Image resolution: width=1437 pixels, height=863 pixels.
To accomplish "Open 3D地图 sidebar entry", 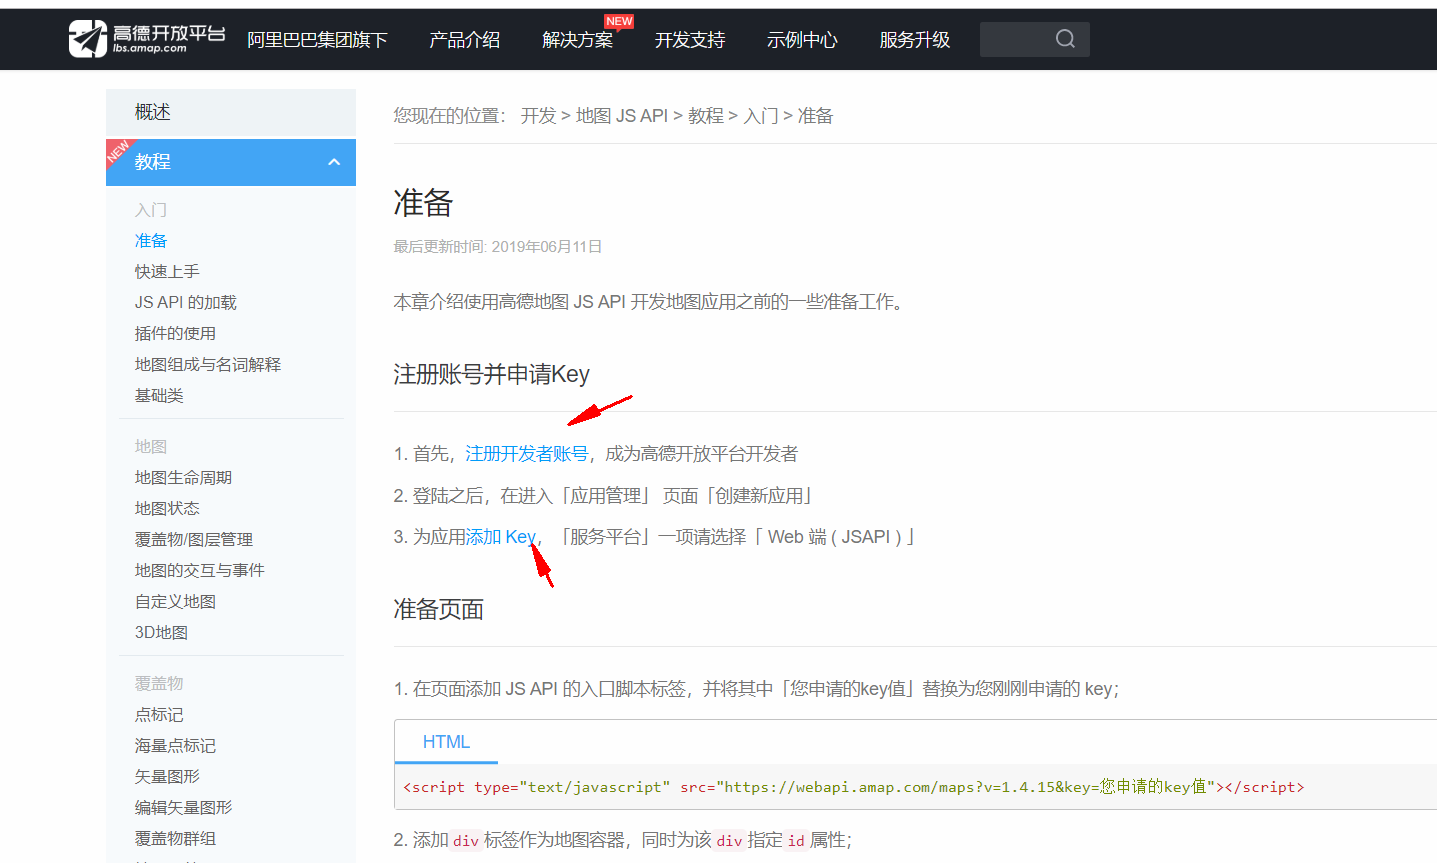I will [x=161, y=633].
